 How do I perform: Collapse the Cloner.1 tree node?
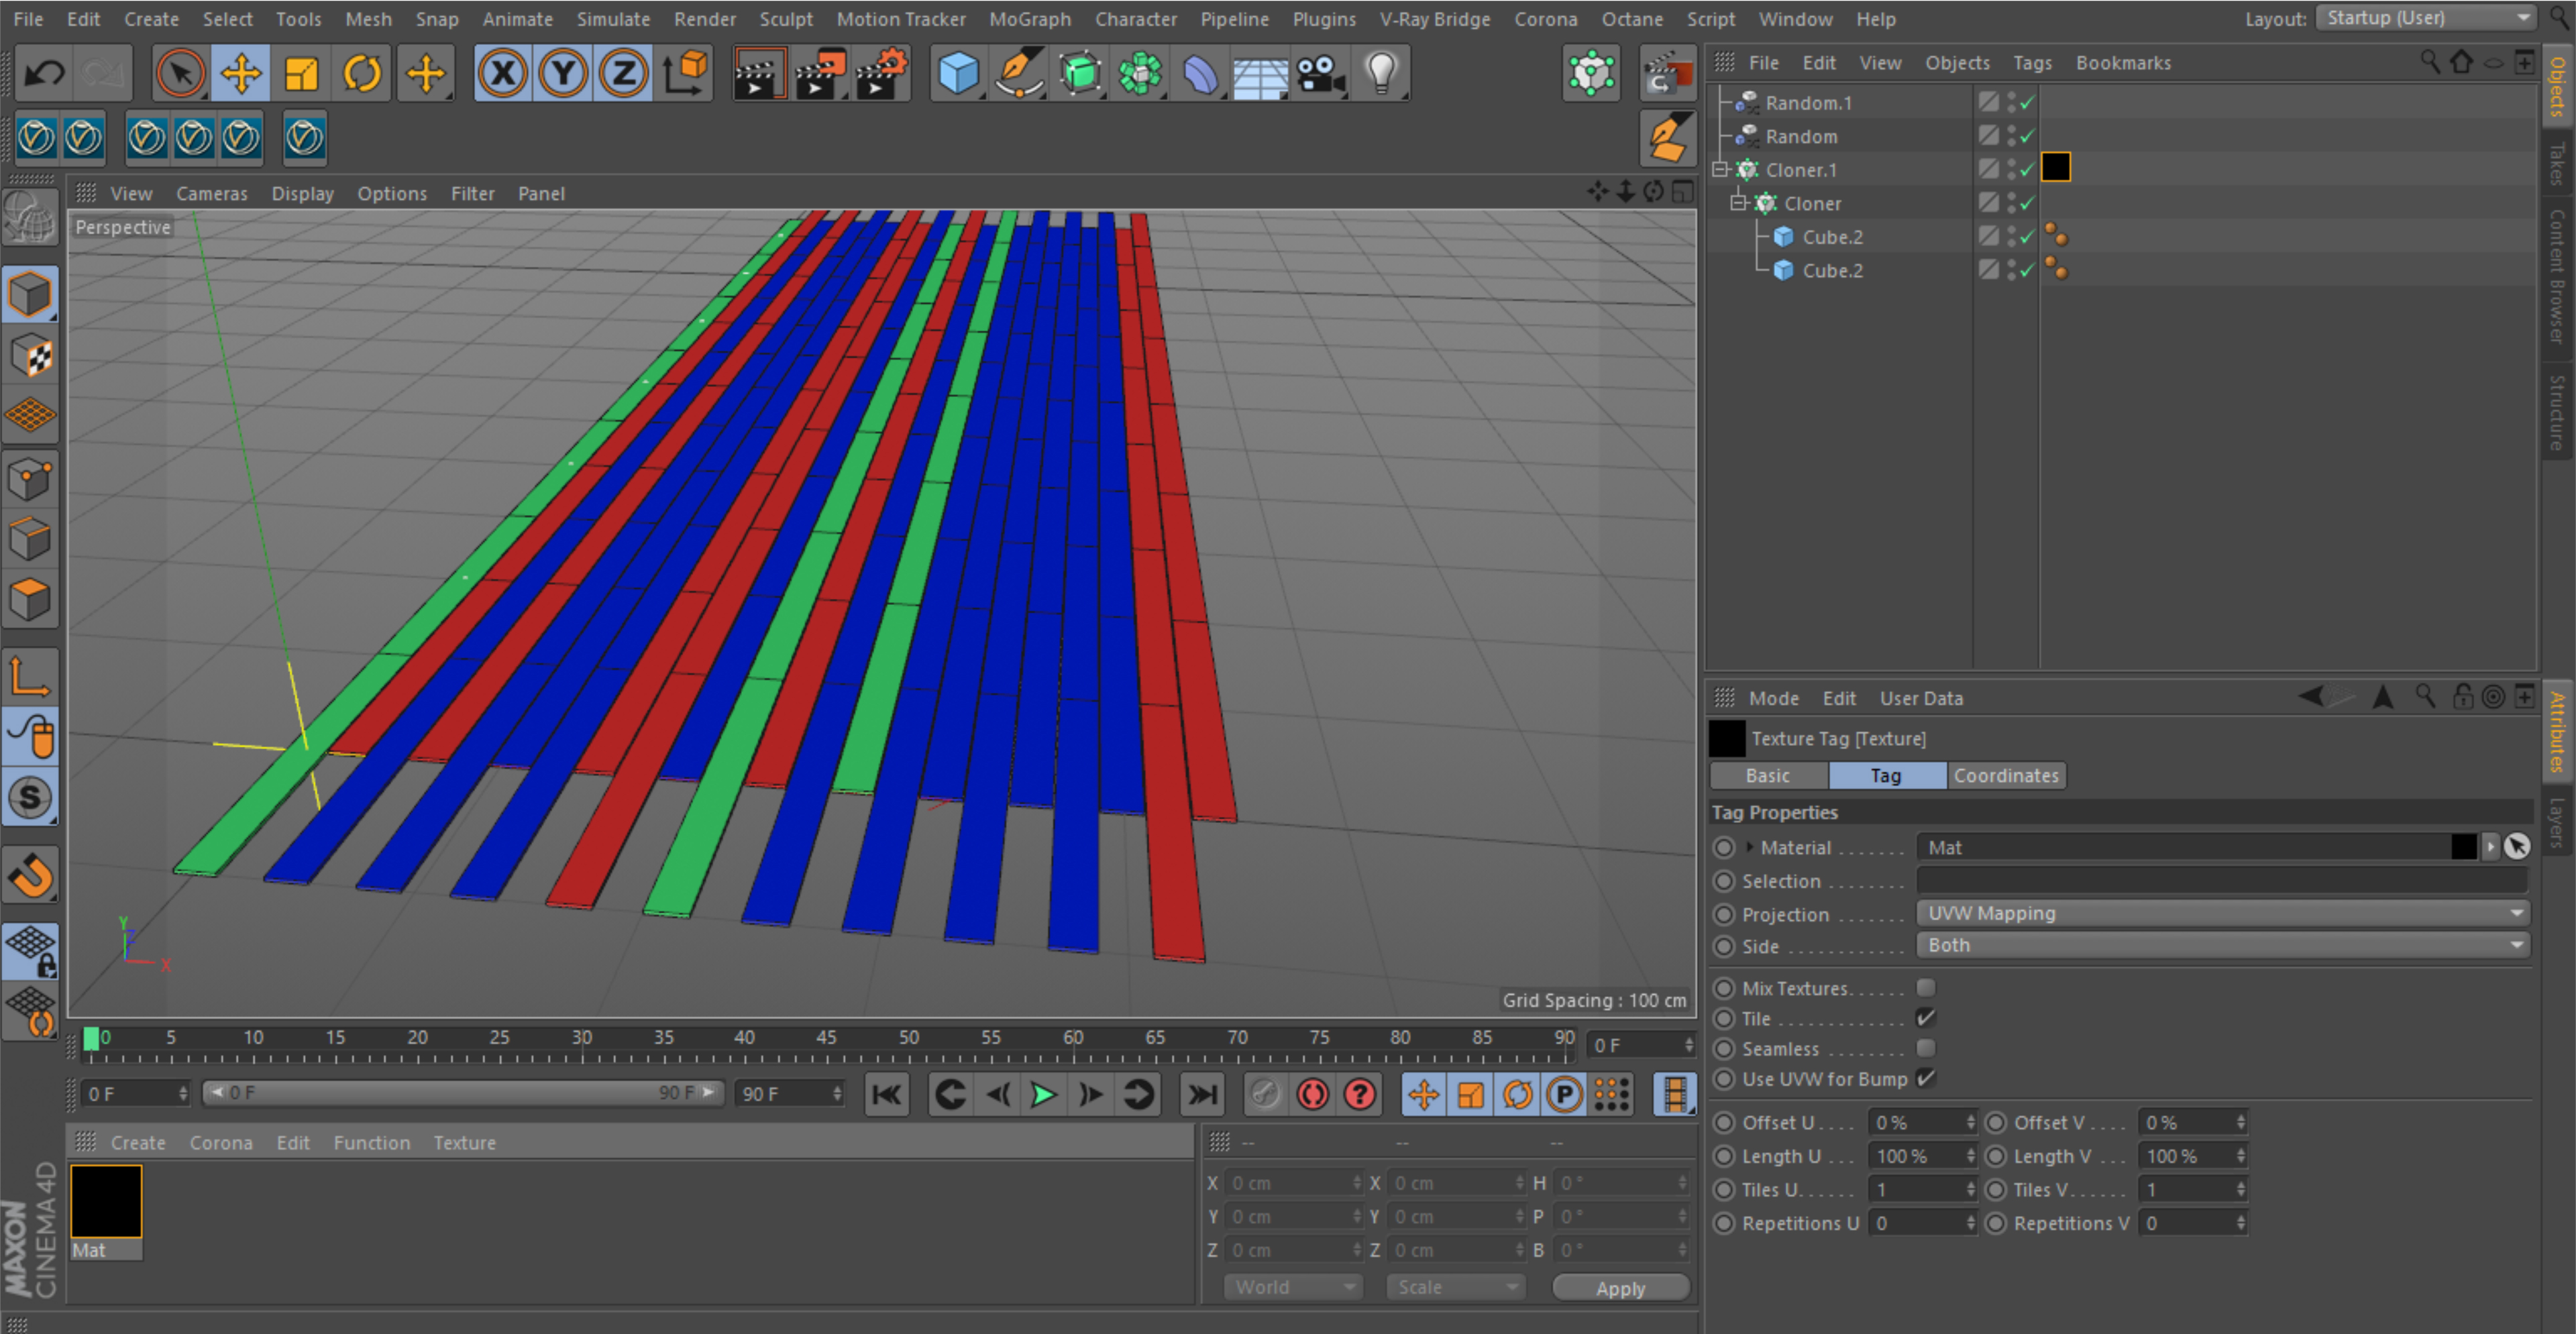click(1720, 170)
